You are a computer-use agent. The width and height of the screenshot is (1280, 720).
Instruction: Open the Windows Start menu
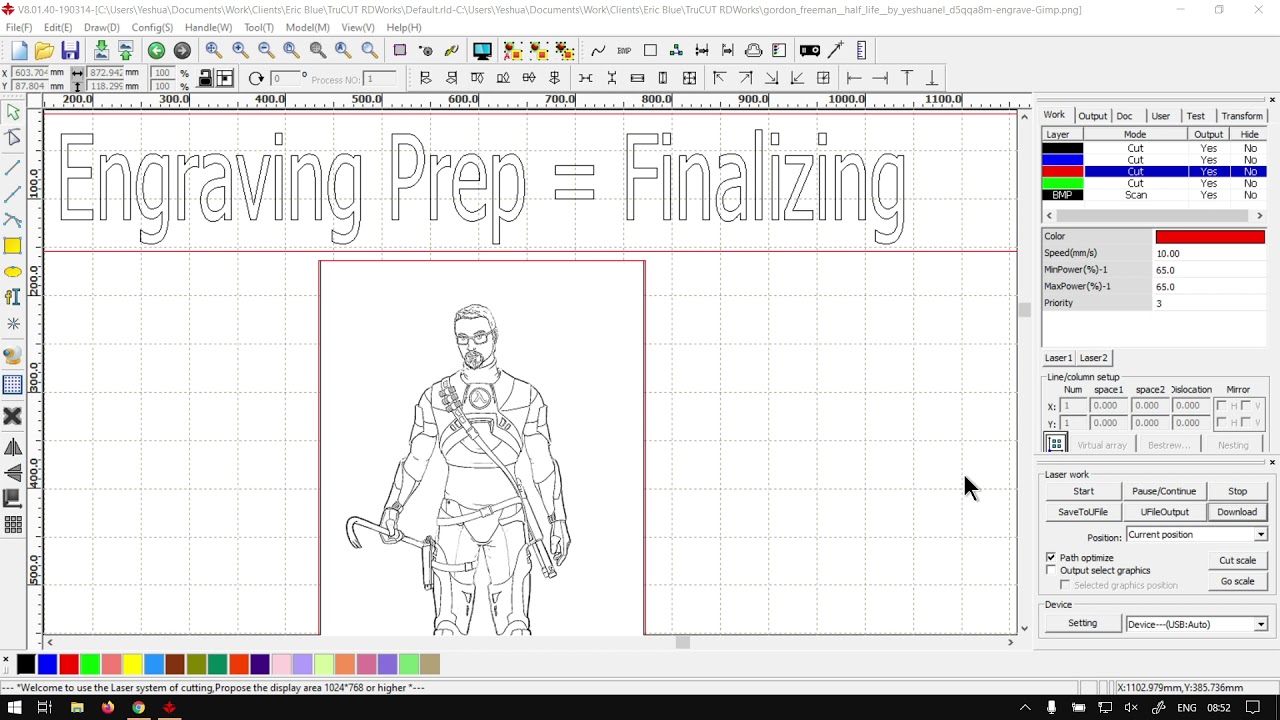(15, 708)
